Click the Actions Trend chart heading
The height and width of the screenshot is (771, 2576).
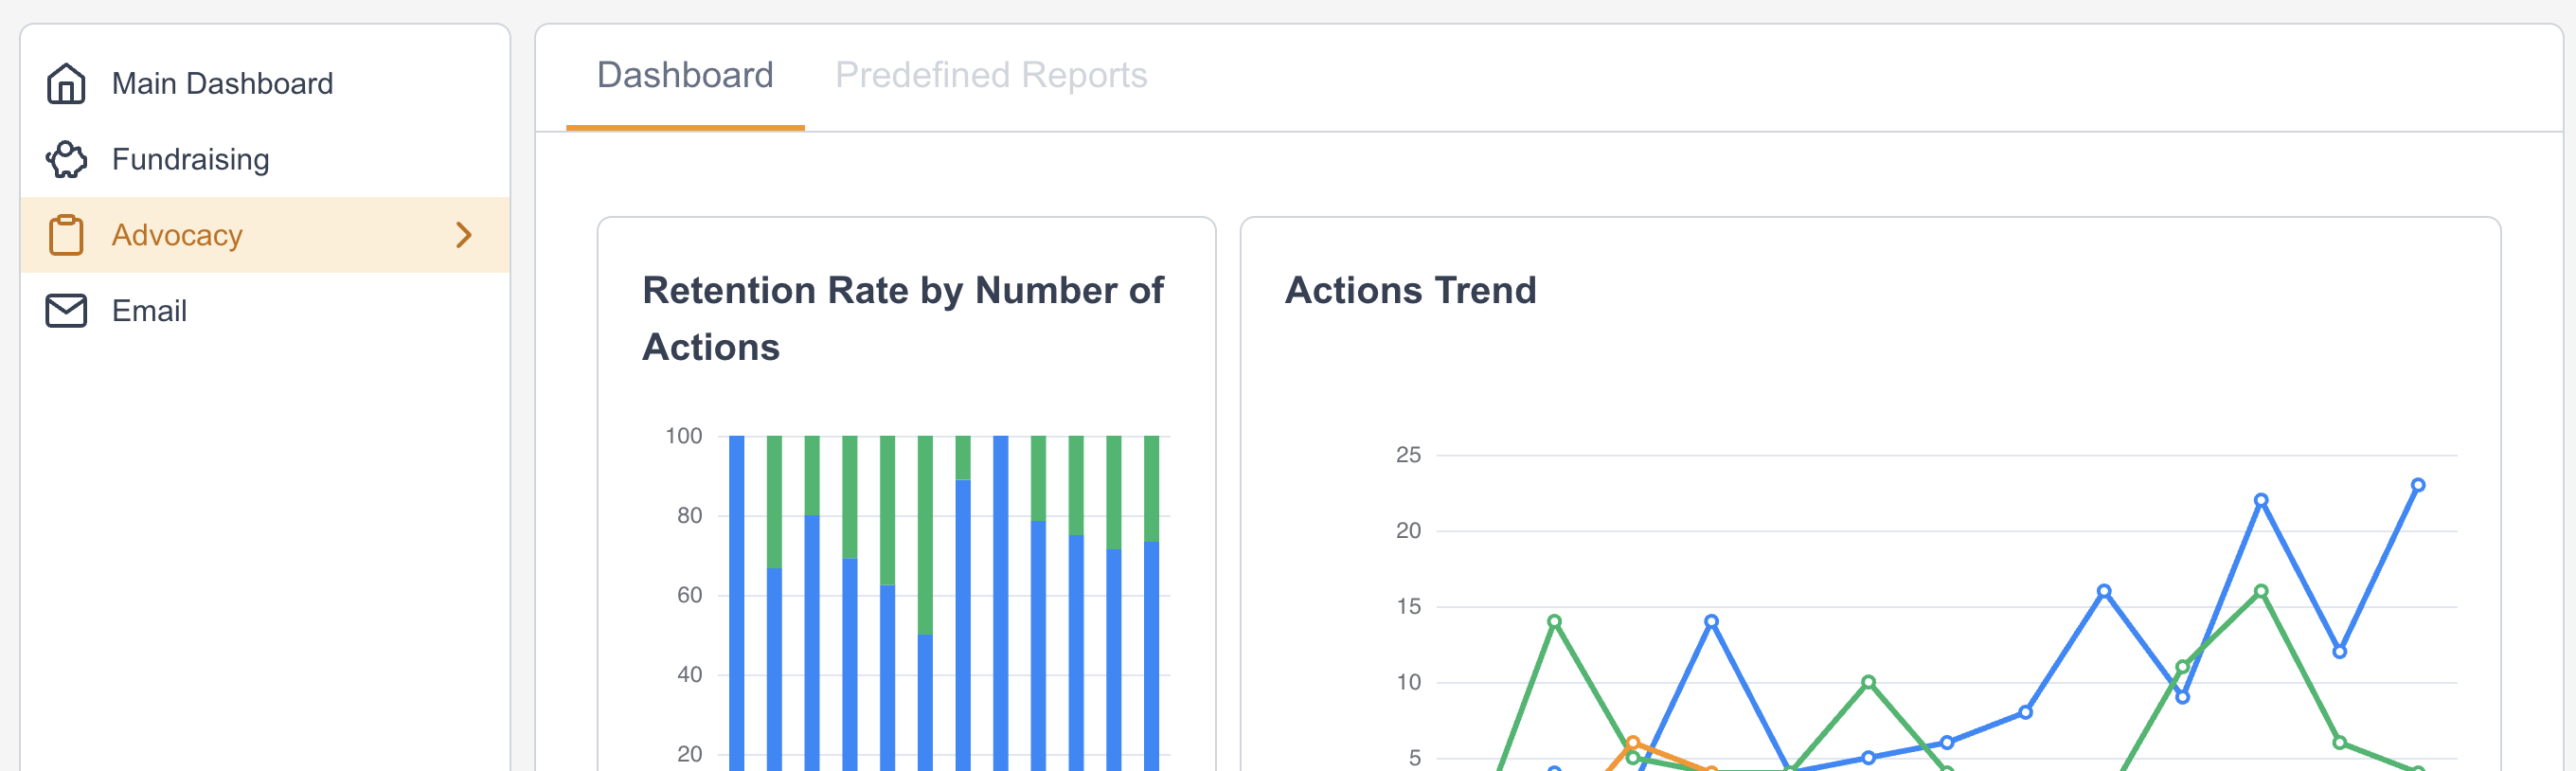(x=1409, y=290)
